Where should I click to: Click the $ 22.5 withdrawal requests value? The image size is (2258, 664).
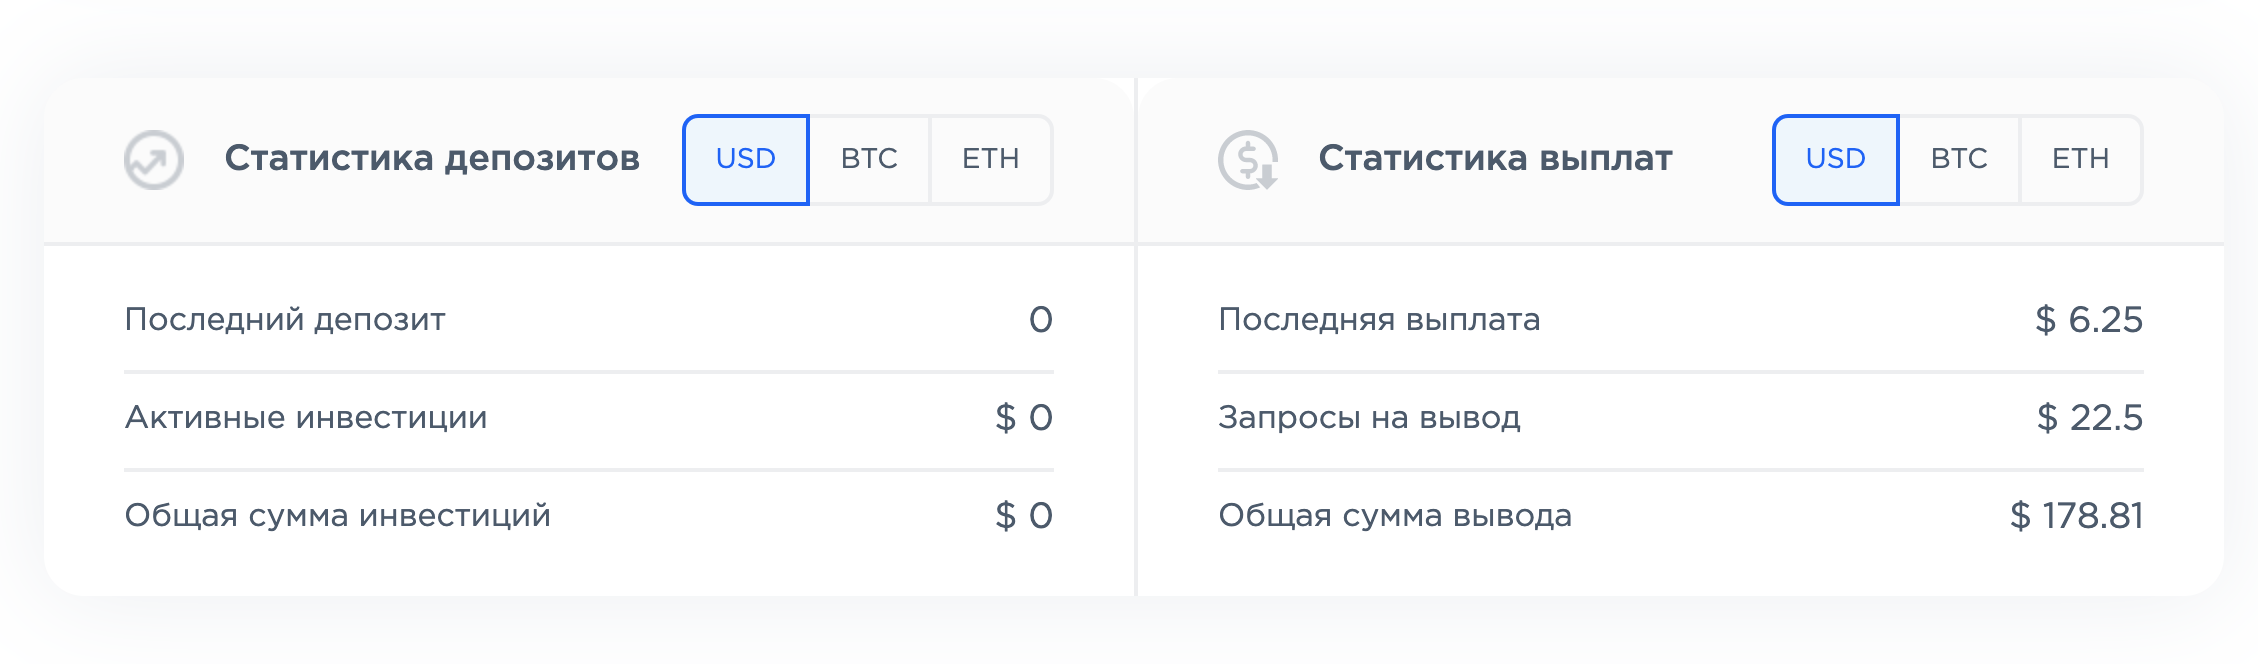[2090, 418]
